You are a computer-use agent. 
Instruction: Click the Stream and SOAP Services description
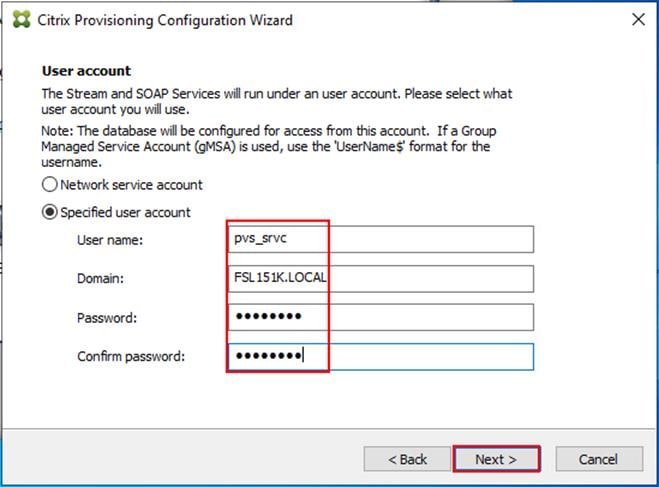[277, 101]
